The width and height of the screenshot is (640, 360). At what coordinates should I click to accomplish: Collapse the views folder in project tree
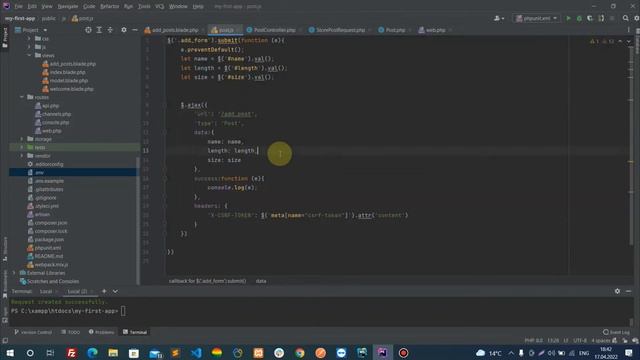[29, 55]
